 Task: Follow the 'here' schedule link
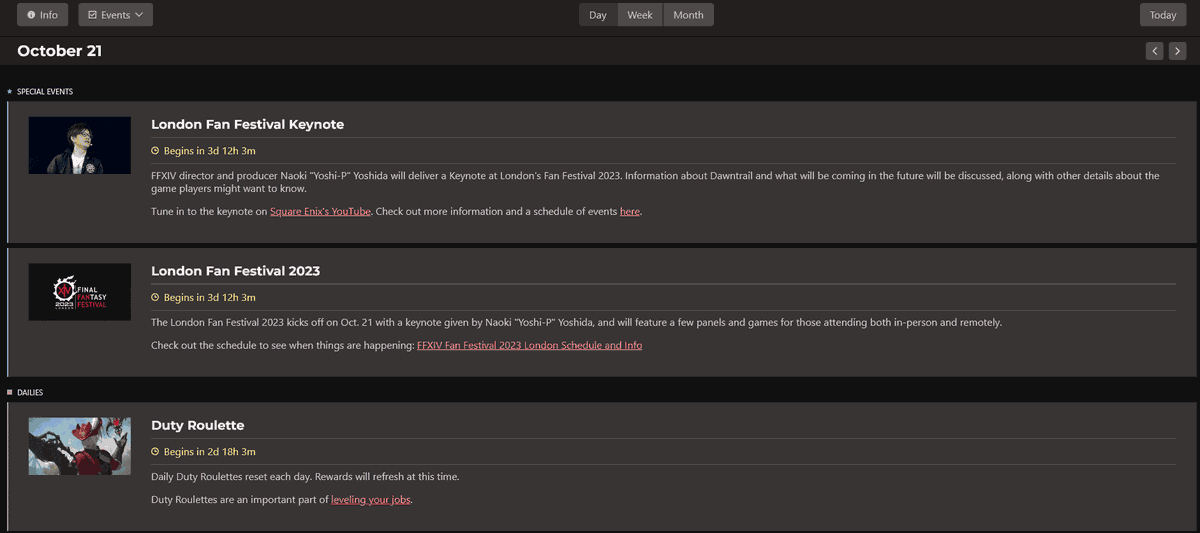coord(630,212)
